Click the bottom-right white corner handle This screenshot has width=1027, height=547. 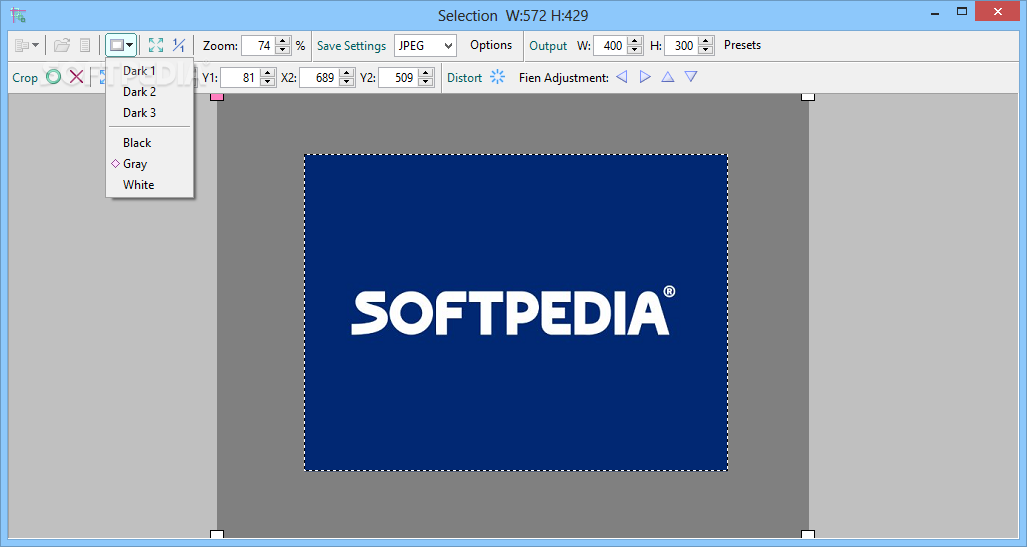point(808,534)
